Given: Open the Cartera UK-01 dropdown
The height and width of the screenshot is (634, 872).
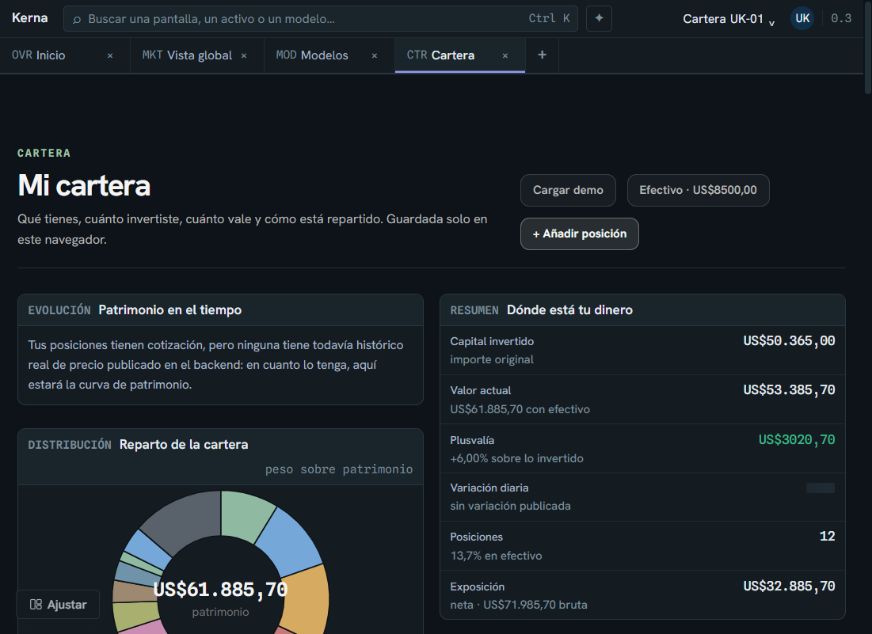Looking at the screenshot, I should tap(729, 19).
